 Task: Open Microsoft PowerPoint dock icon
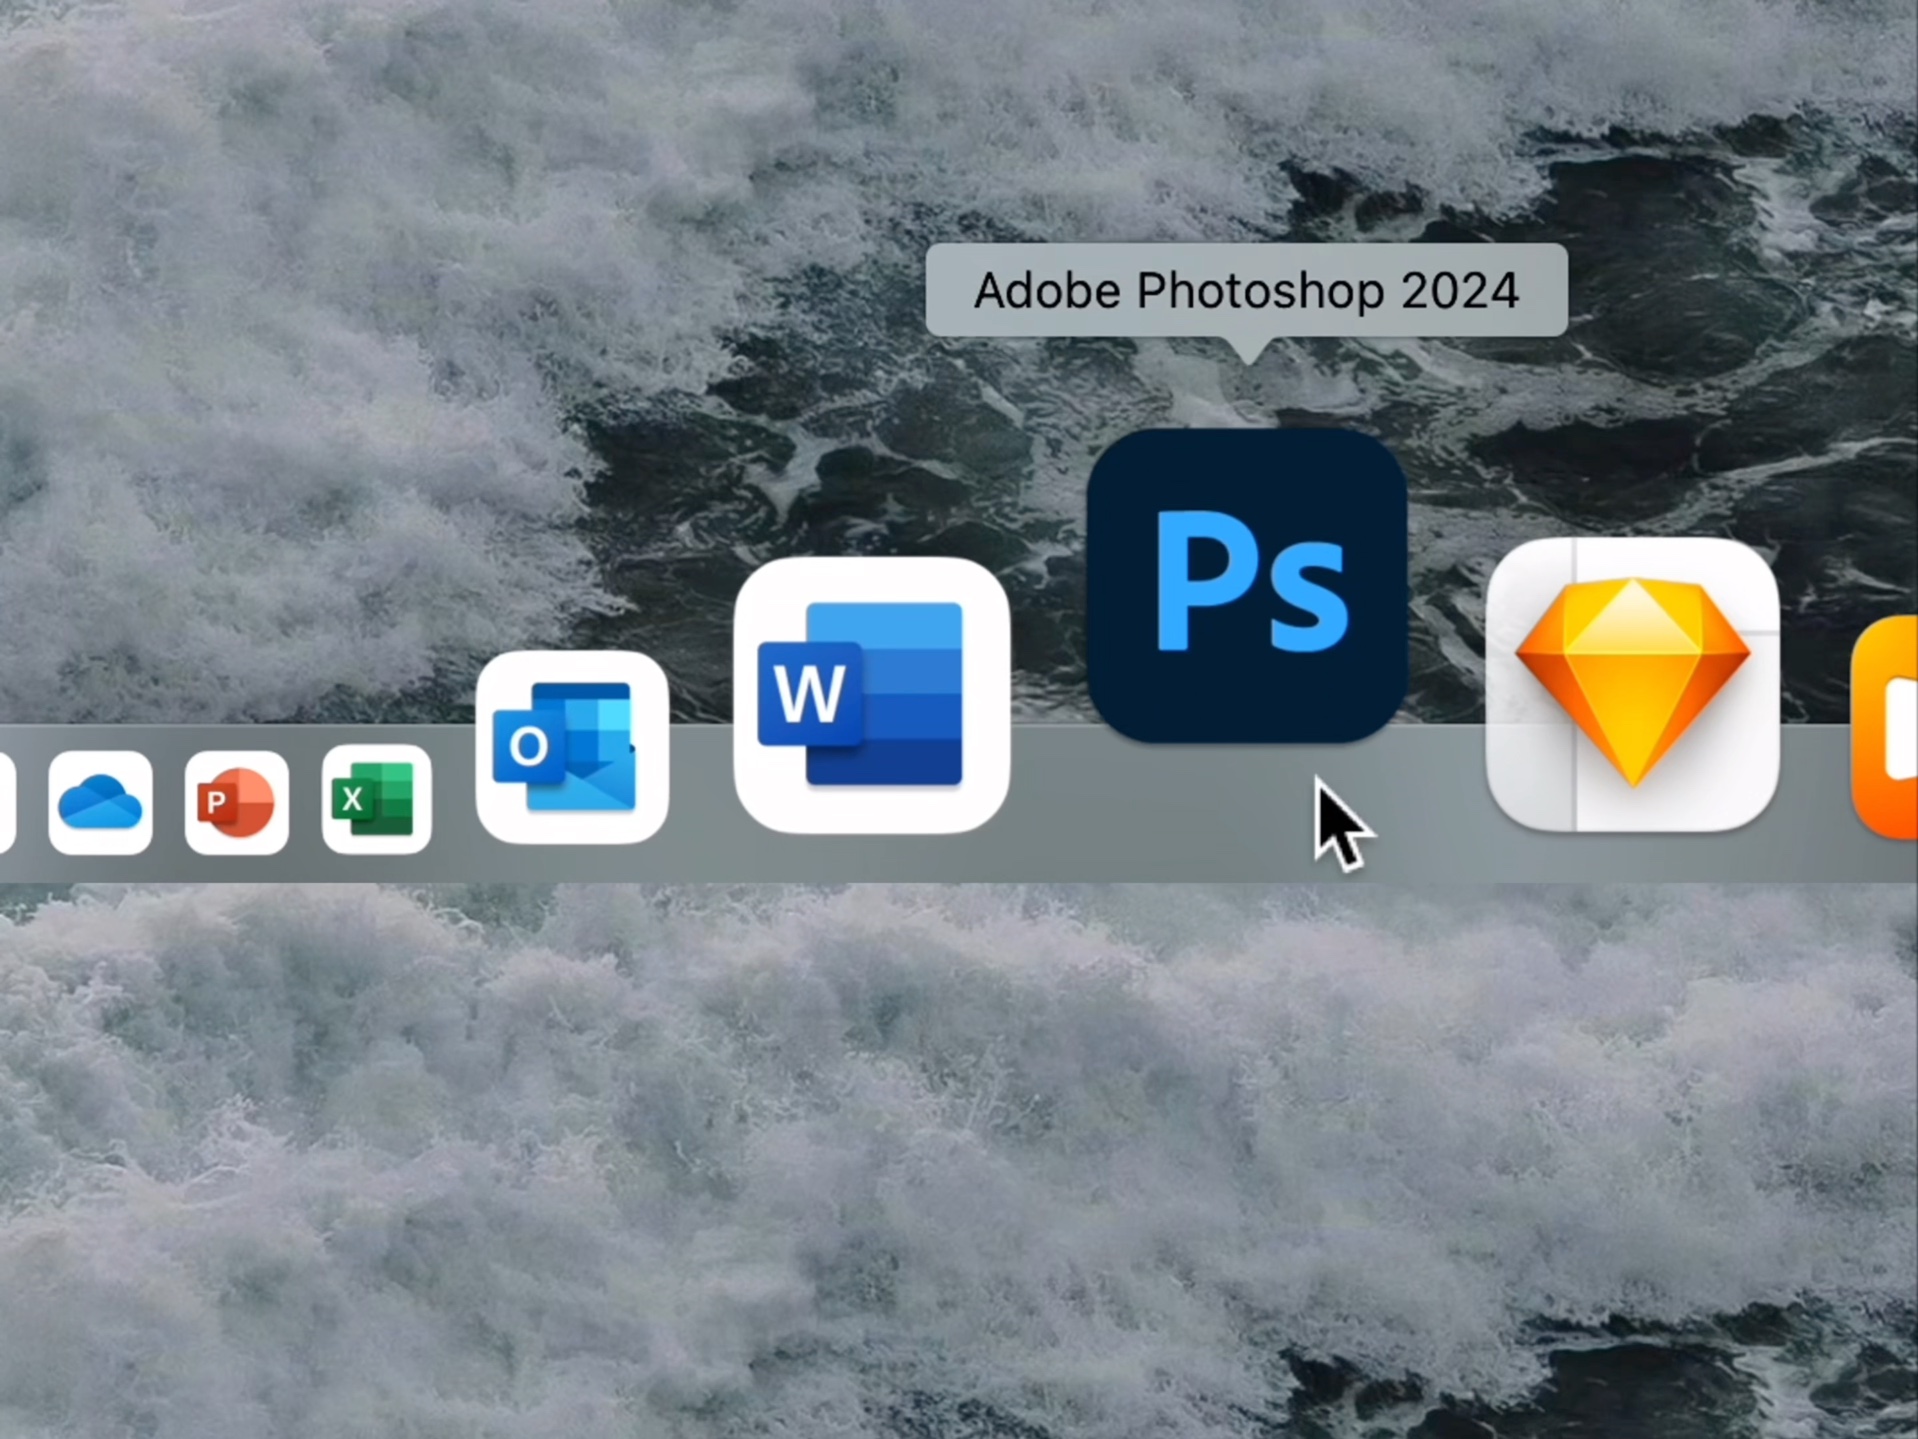236,802
